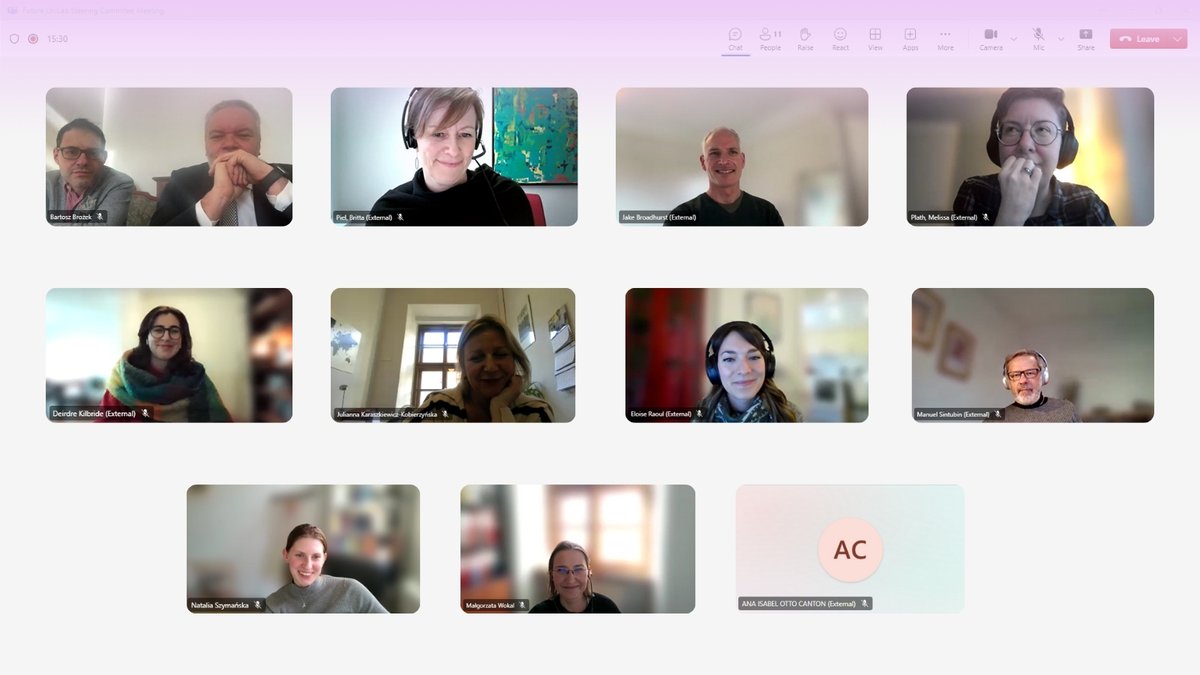Select Julianna Karaszkiewicz-Kobierzyńska's video tile
Image resolution: width=1200 pixels, height=675 pixels.
[x=453, y=355]
